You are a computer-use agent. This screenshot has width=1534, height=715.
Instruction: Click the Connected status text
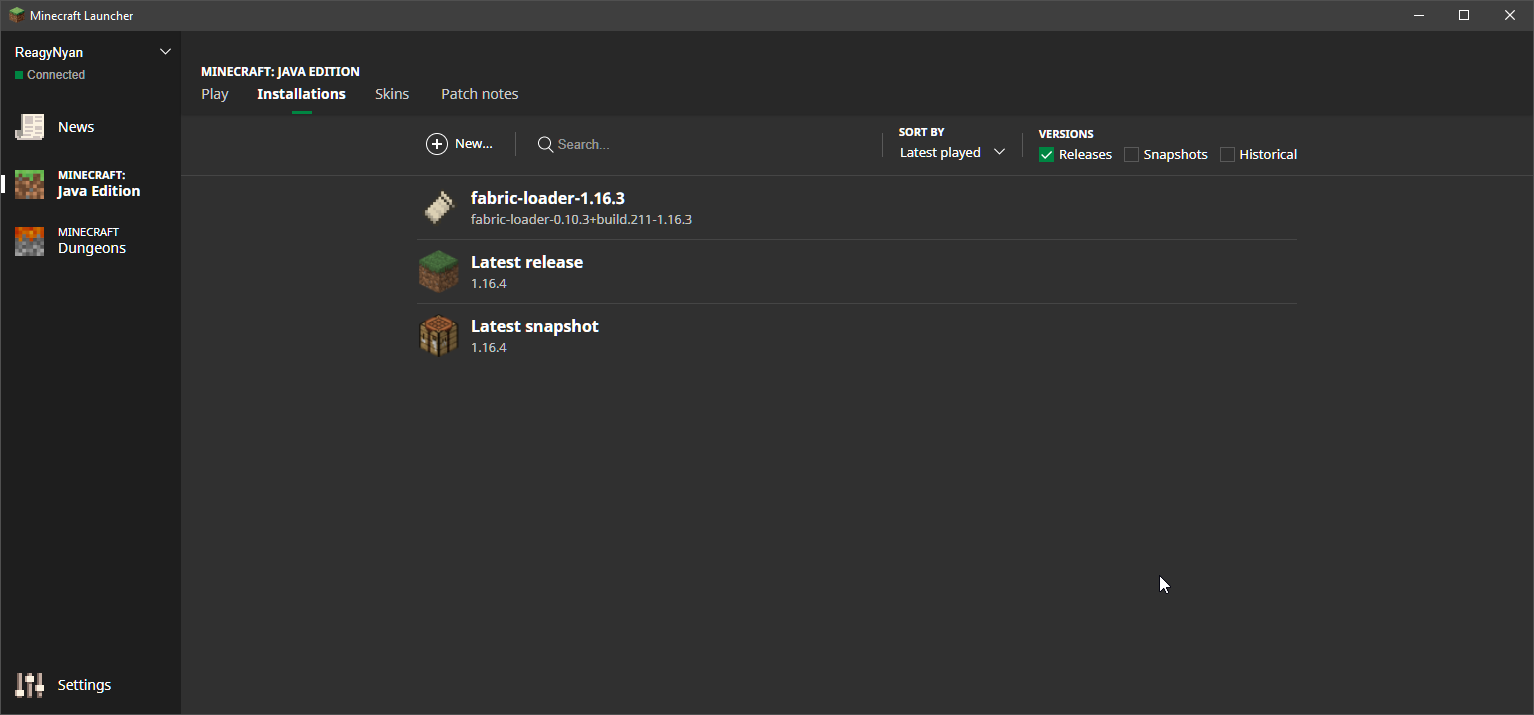pyautogui.click(x=56, y=75)
